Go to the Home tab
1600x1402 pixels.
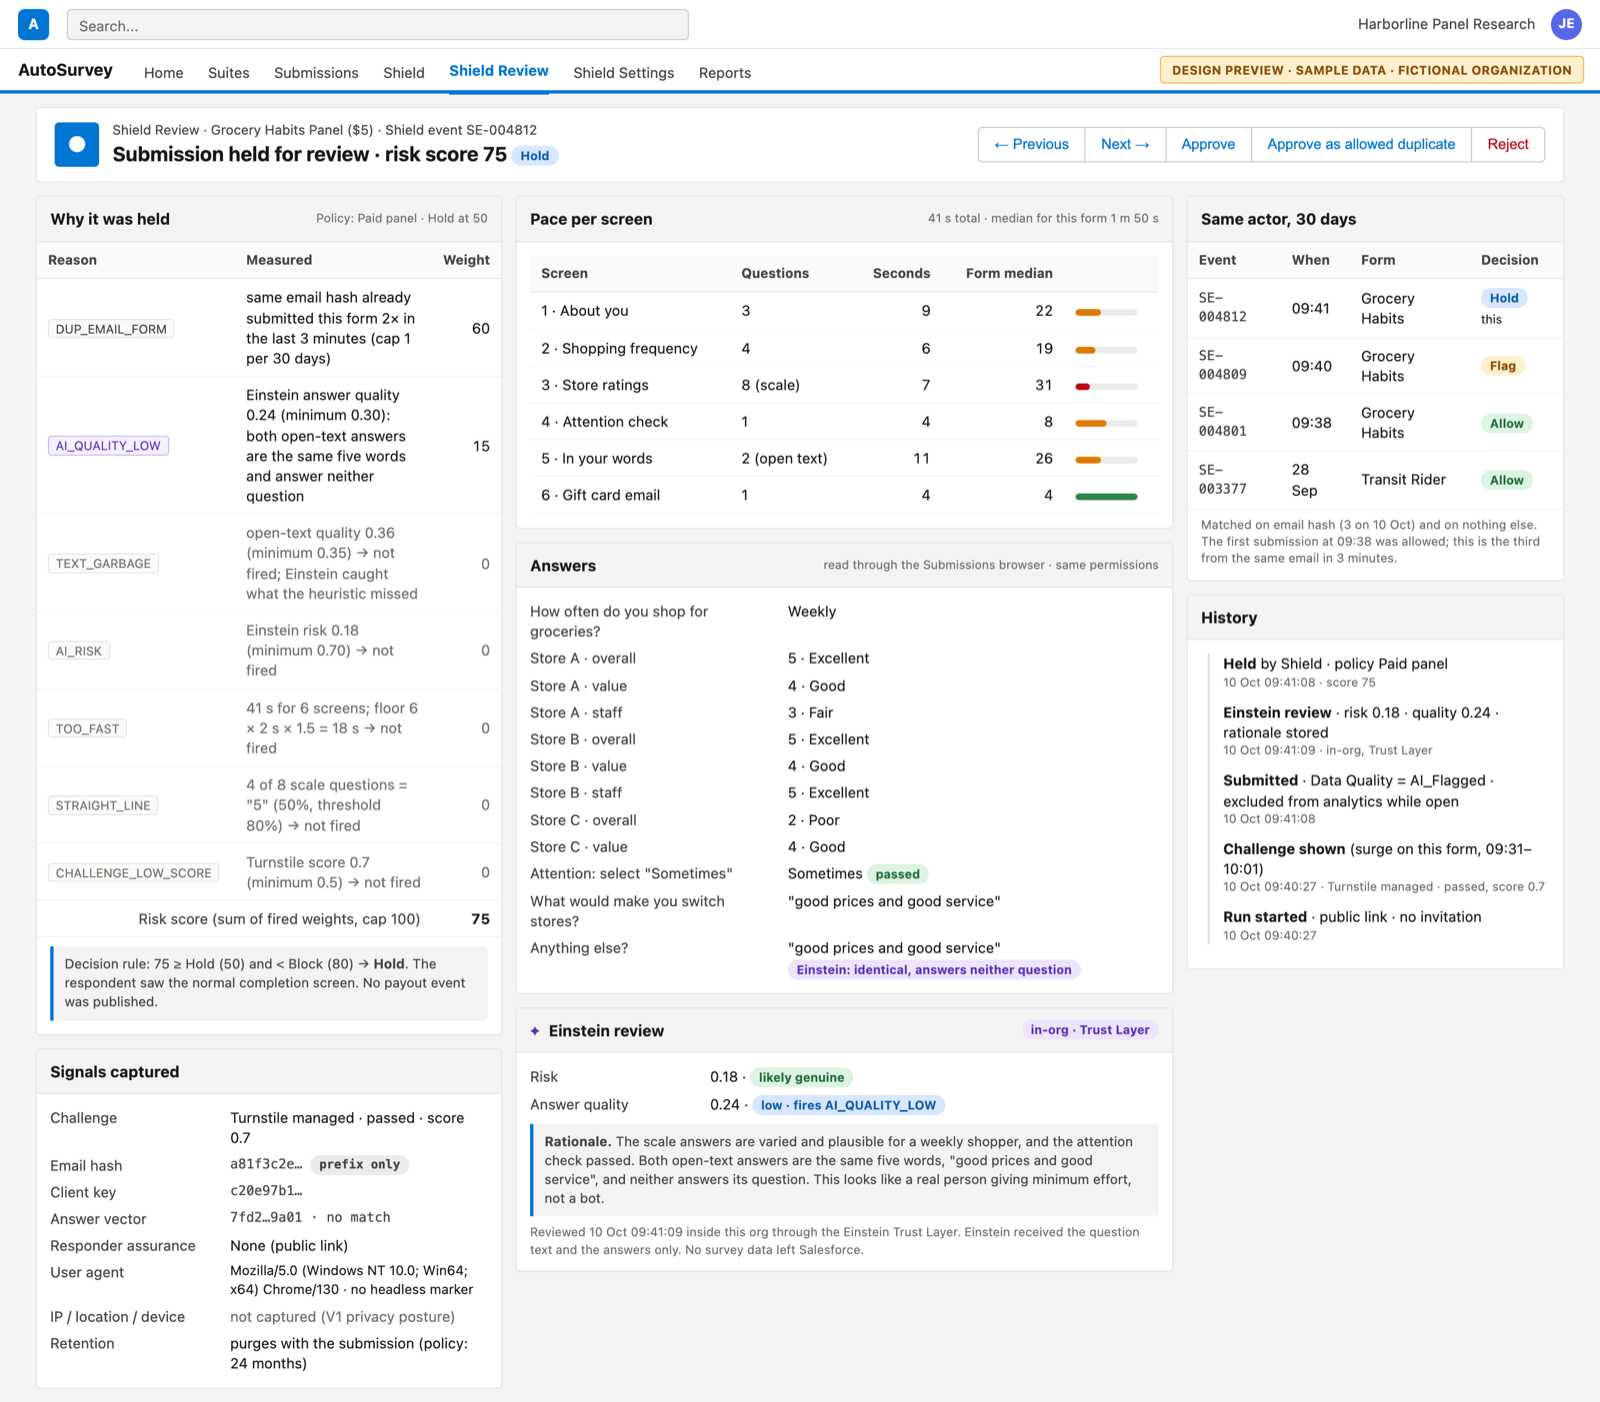pos(163,73)
